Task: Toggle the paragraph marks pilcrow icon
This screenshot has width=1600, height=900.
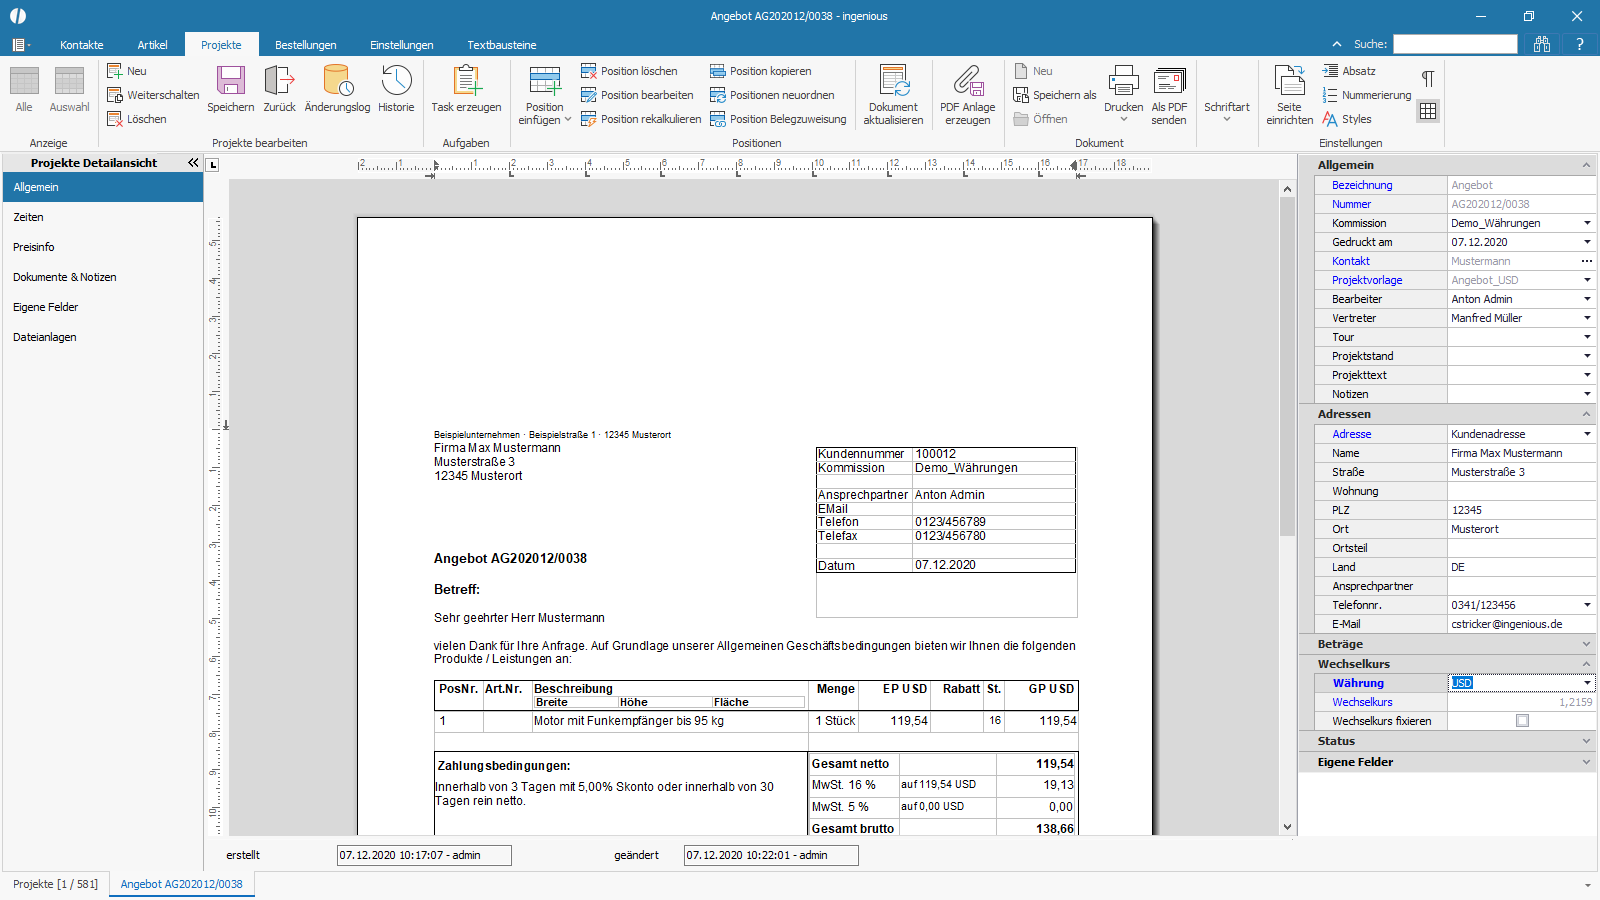Action: 1428,79
